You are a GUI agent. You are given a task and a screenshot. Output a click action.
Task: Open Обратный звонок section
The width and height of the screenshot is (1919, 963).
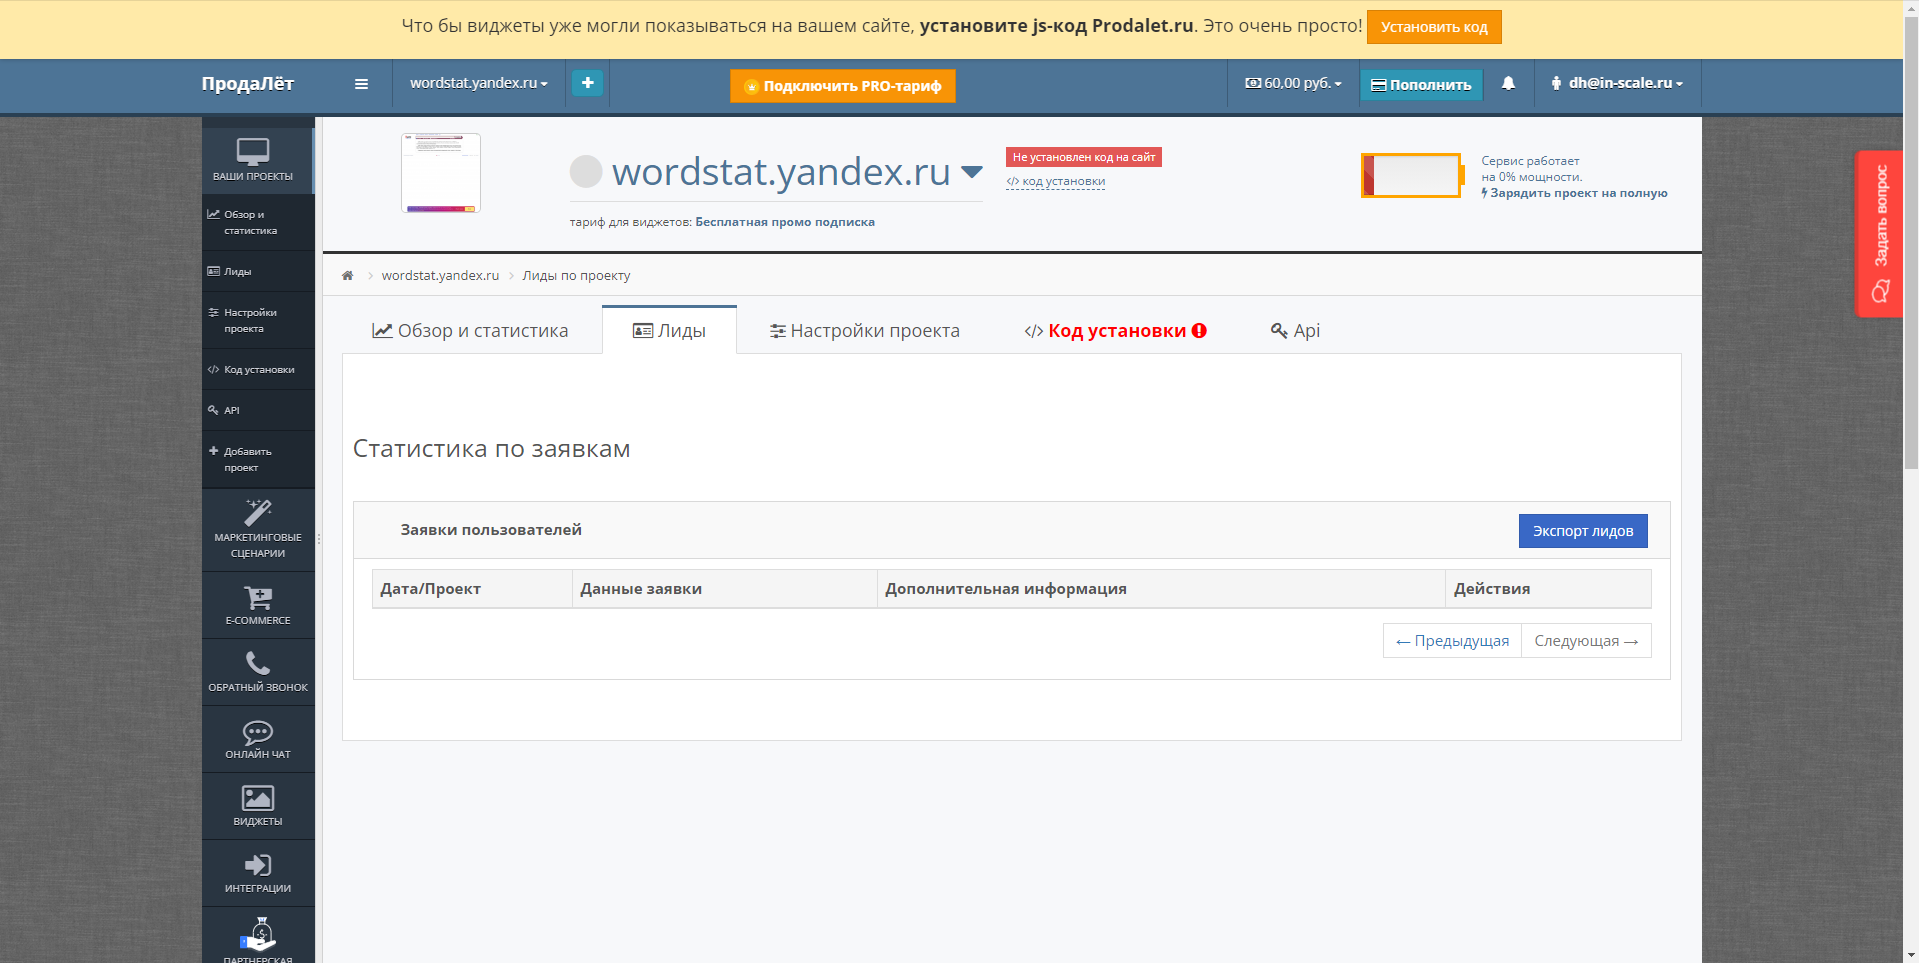258,672
